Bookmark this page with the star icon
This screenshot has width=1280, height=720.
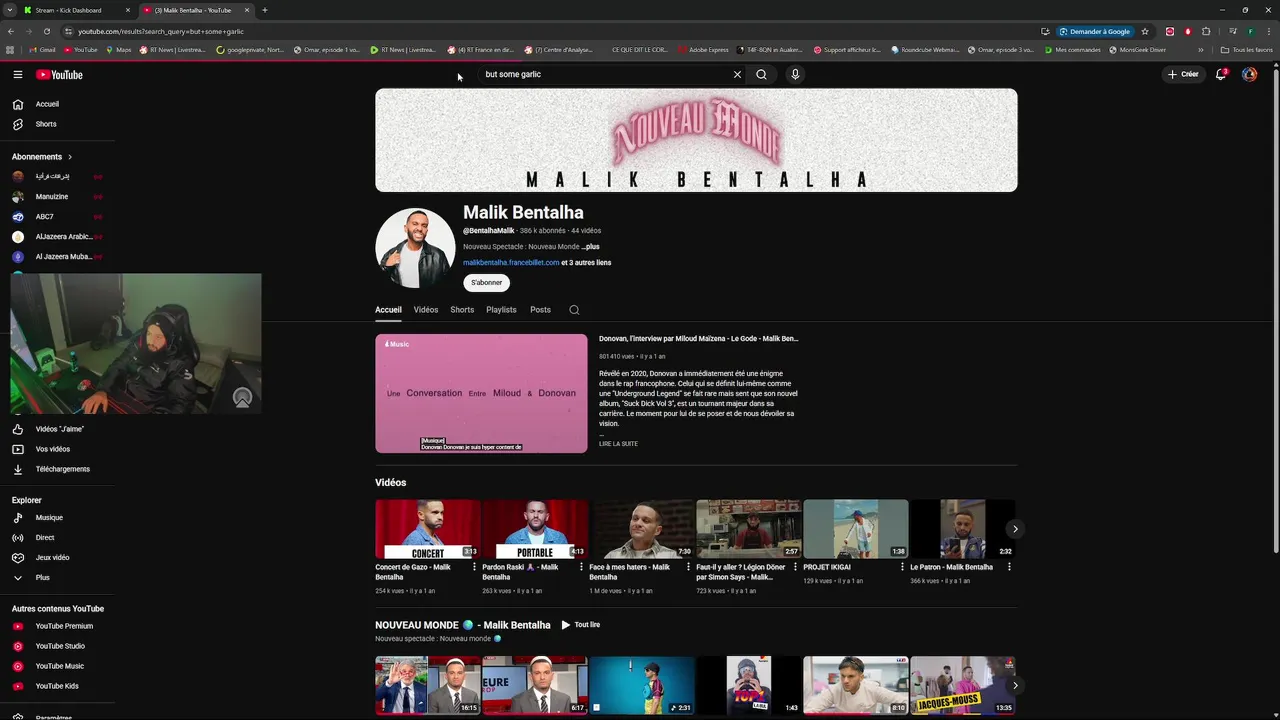pyautogui.click(x=1145, y=31)
